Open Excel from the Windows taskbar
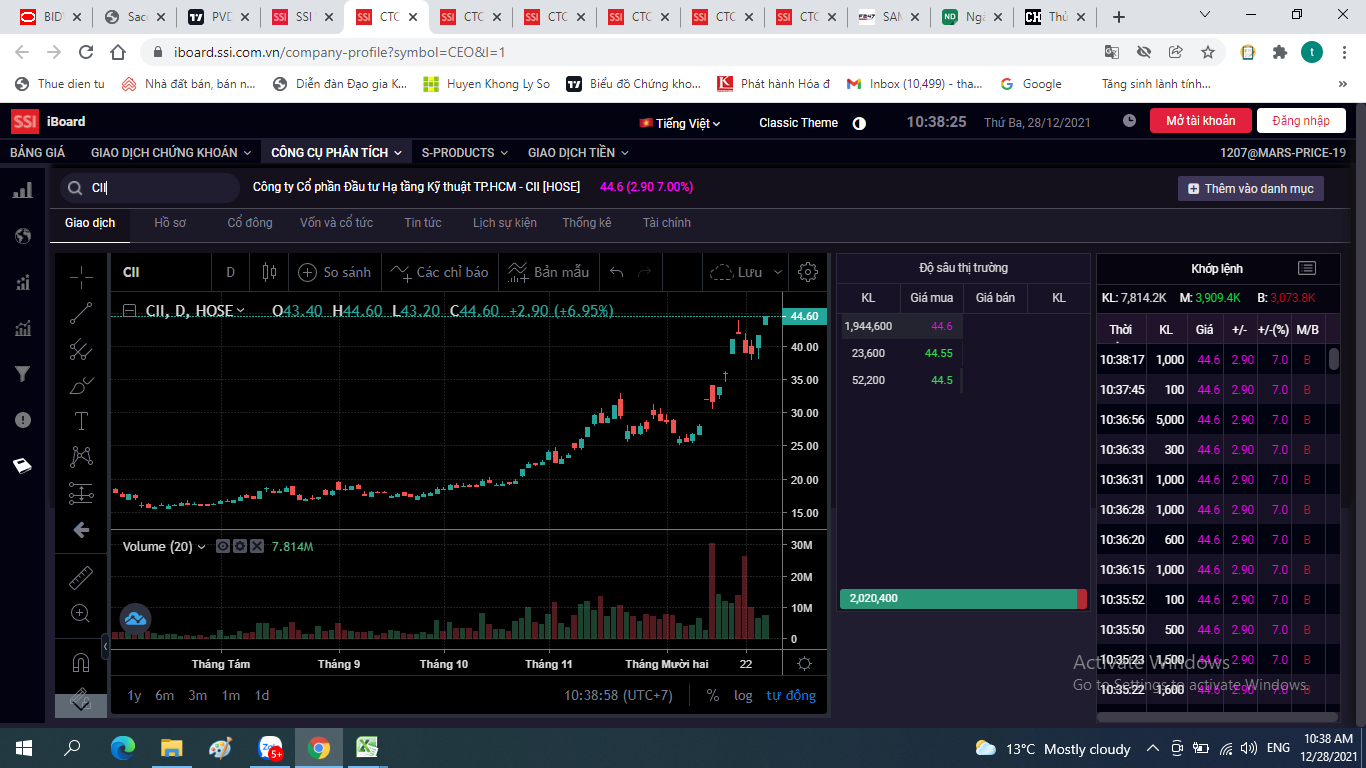The image size is (1366, 768). (367, 748)
